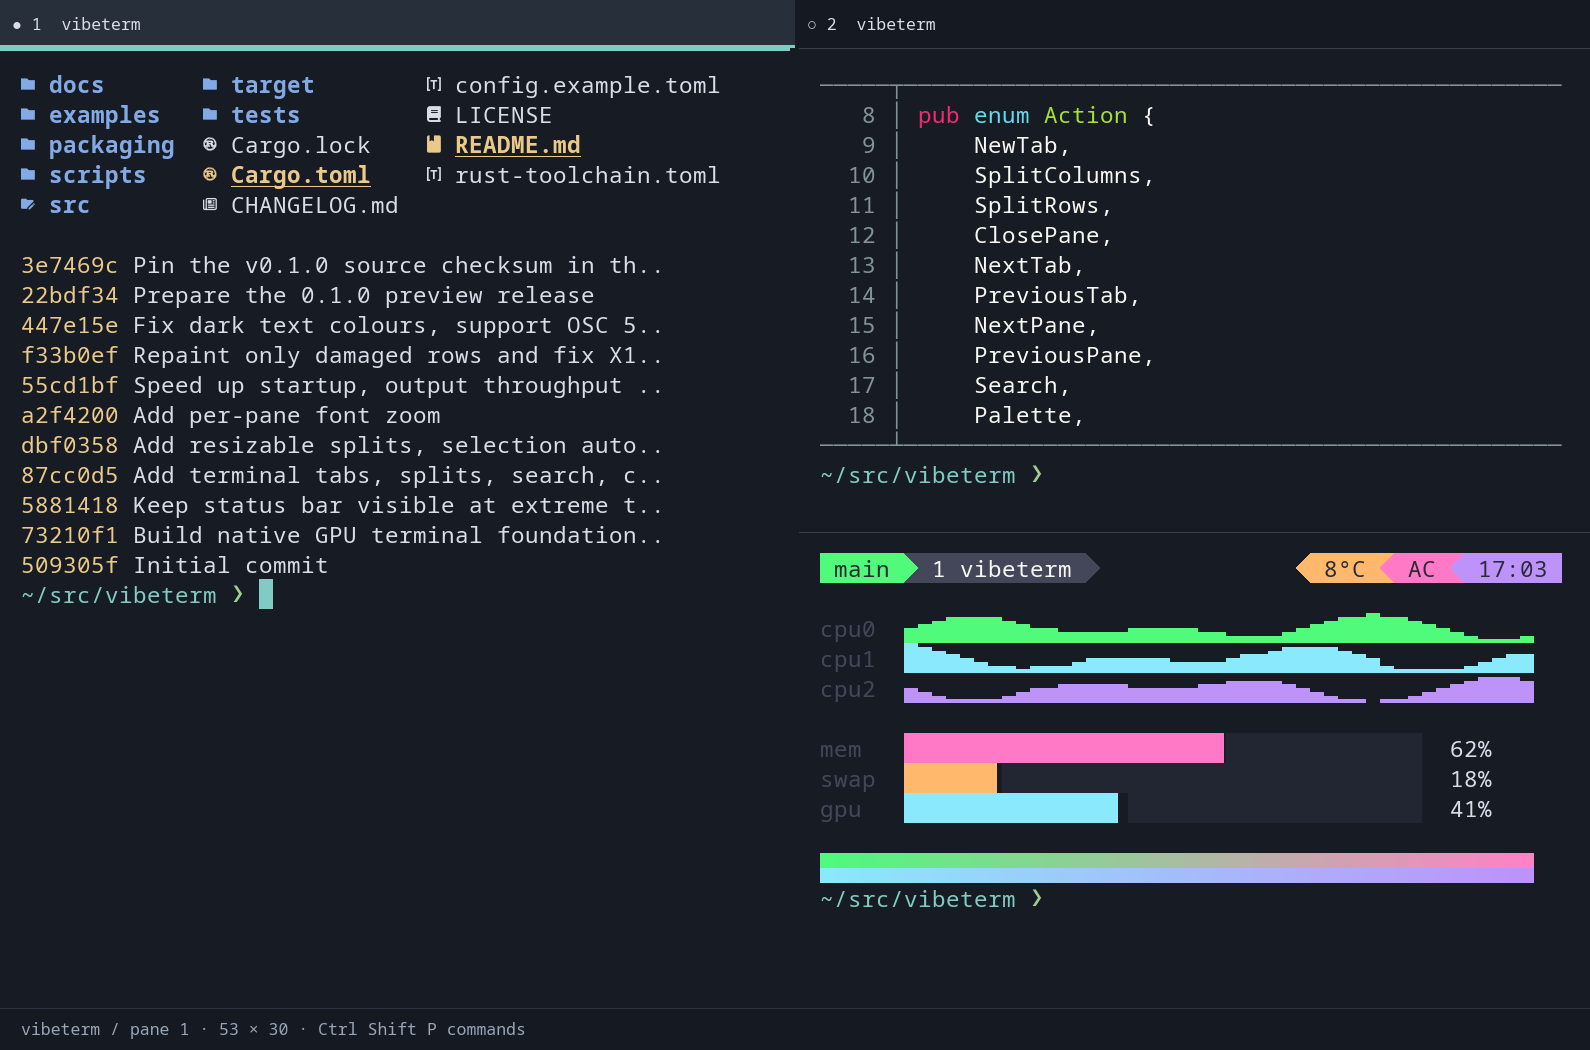Image resolution: width=1590 pixels, height=1050 pixels.
Task: Click the '53 × 30' pane size text
Action: (x=254, y=1029)
